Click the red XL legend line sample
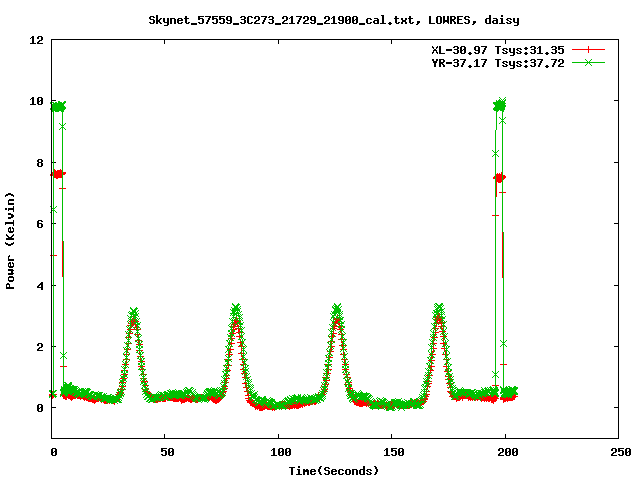 [588, 50]
